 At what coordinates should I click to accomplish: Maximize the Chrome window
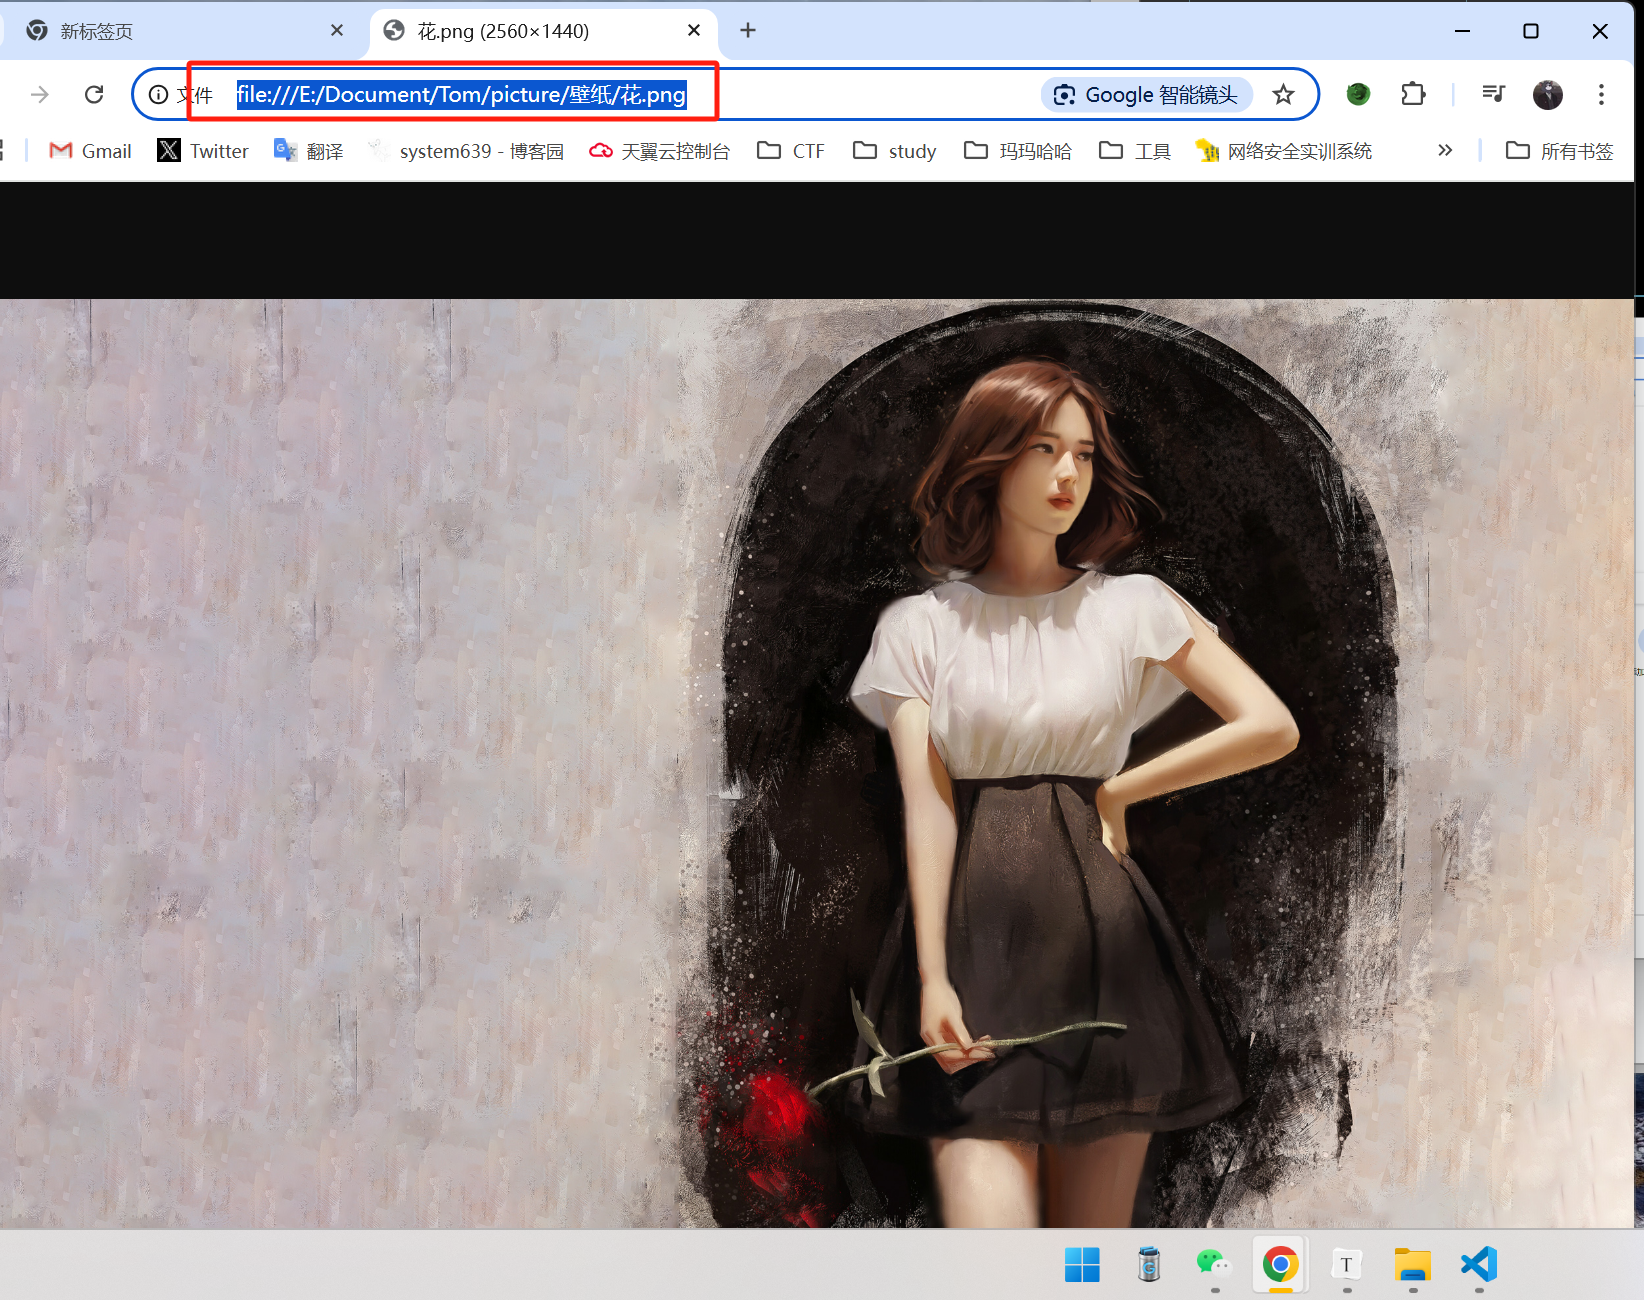(1530, 31)
